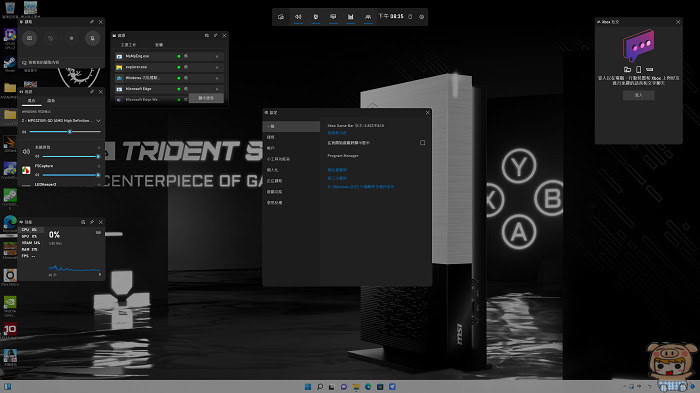This screenshot has width=700, height=393.
Task: Tick the checkbox in General settings
Action: click(422, 143)
